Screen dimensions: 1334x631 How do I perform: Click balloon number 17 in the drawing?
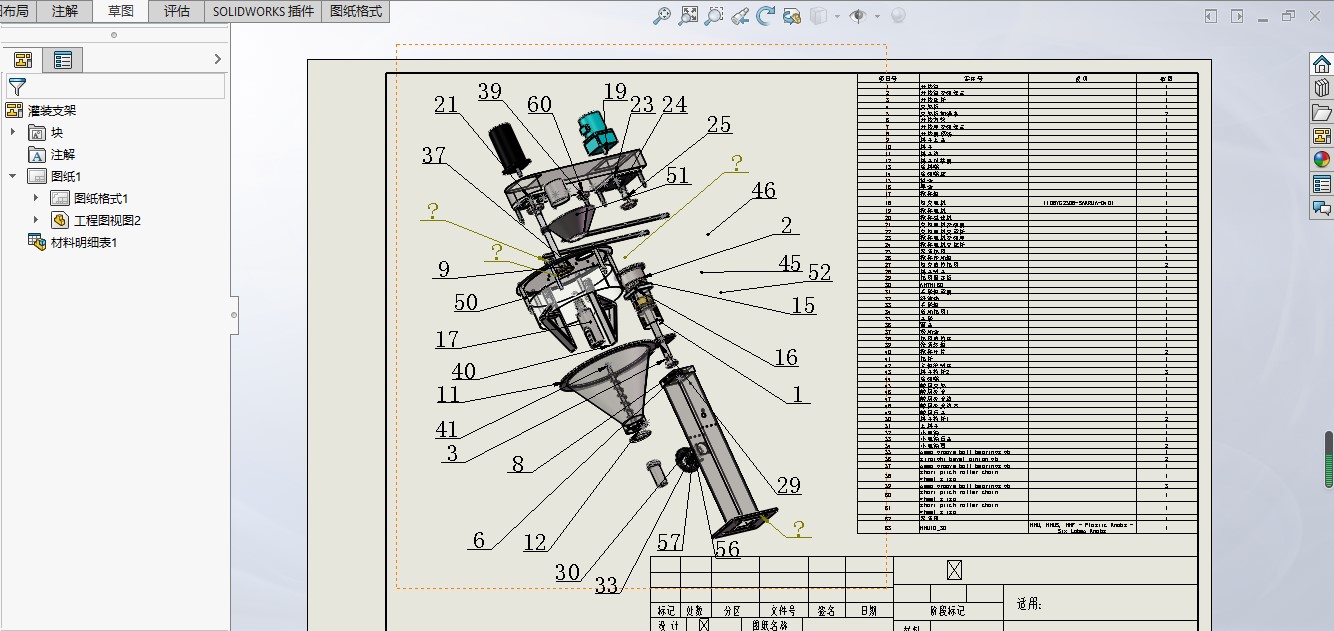[447, 339]
